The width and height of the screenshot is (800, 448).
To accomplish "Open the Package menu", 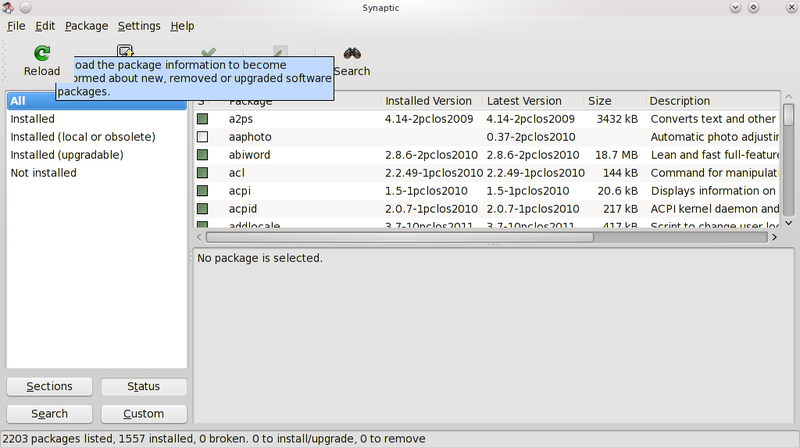I will coord(86,26).
